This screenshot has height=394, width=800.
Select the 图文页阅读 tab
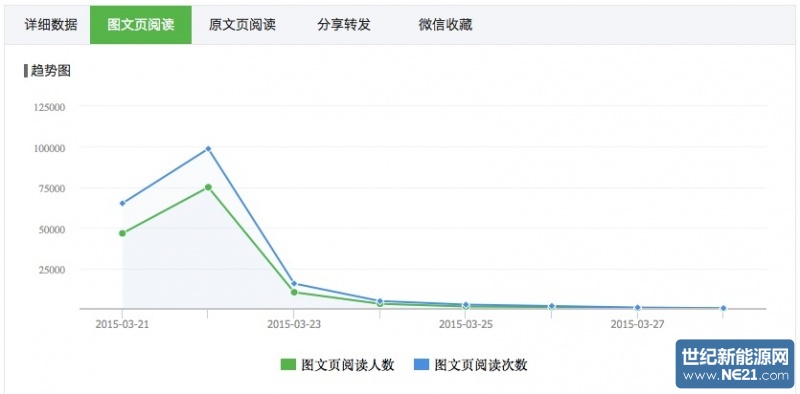click(141, 25)
